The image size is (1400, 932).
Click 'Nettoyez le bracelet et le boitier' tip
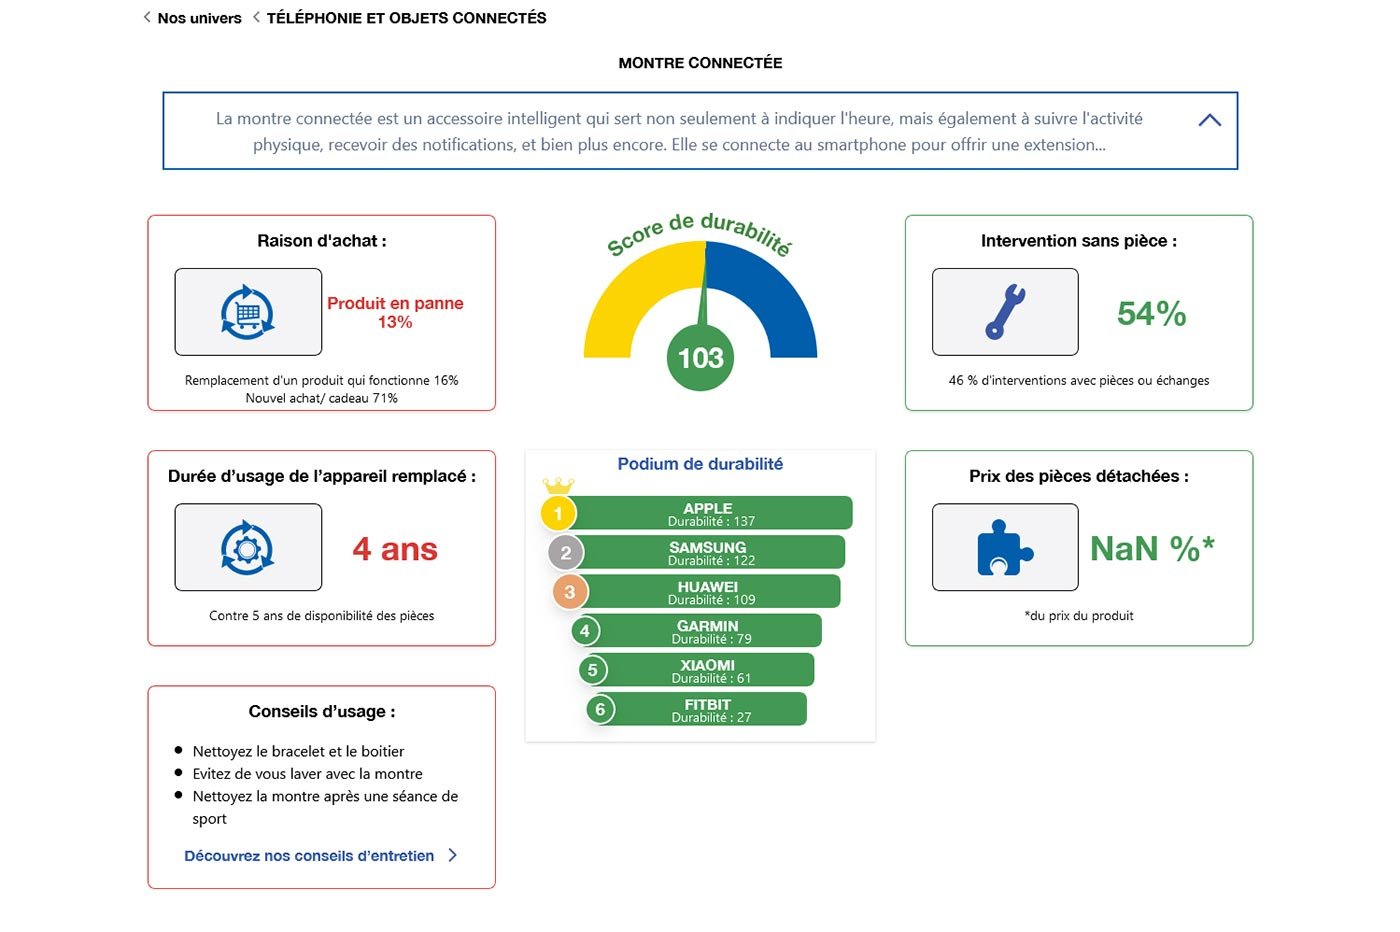pos(298,751)
